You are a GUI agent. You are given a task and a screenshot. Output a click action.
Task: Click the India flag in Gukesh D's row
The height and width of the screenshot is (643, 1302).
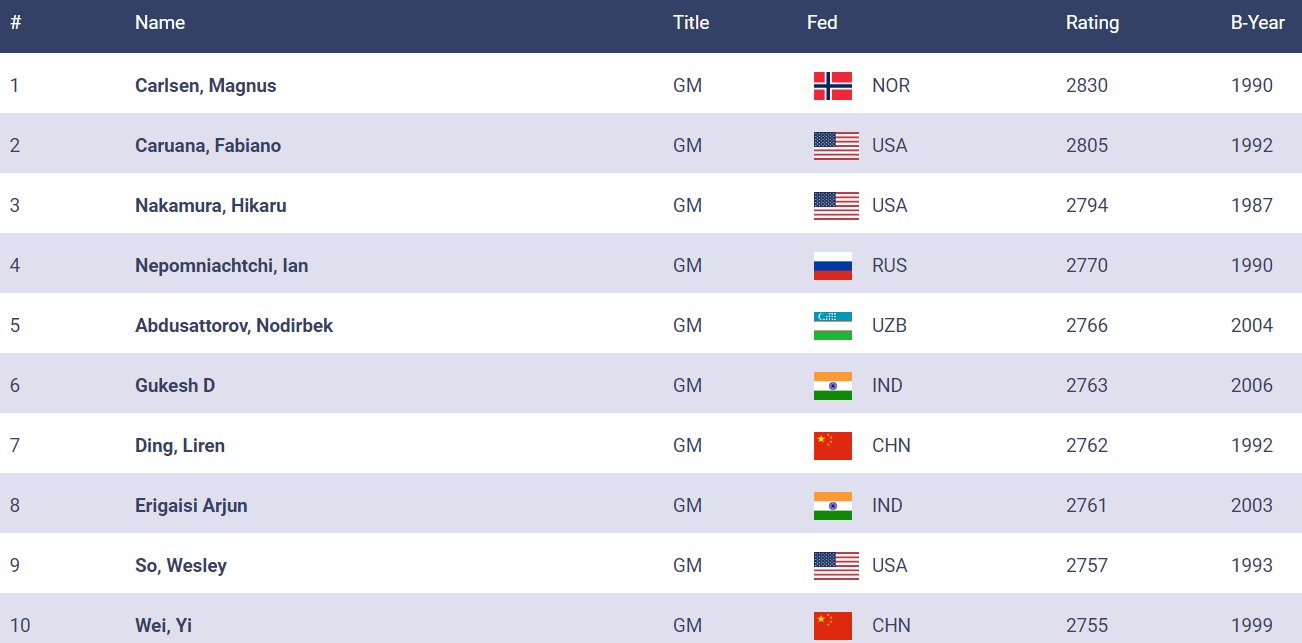click(832, 386)
